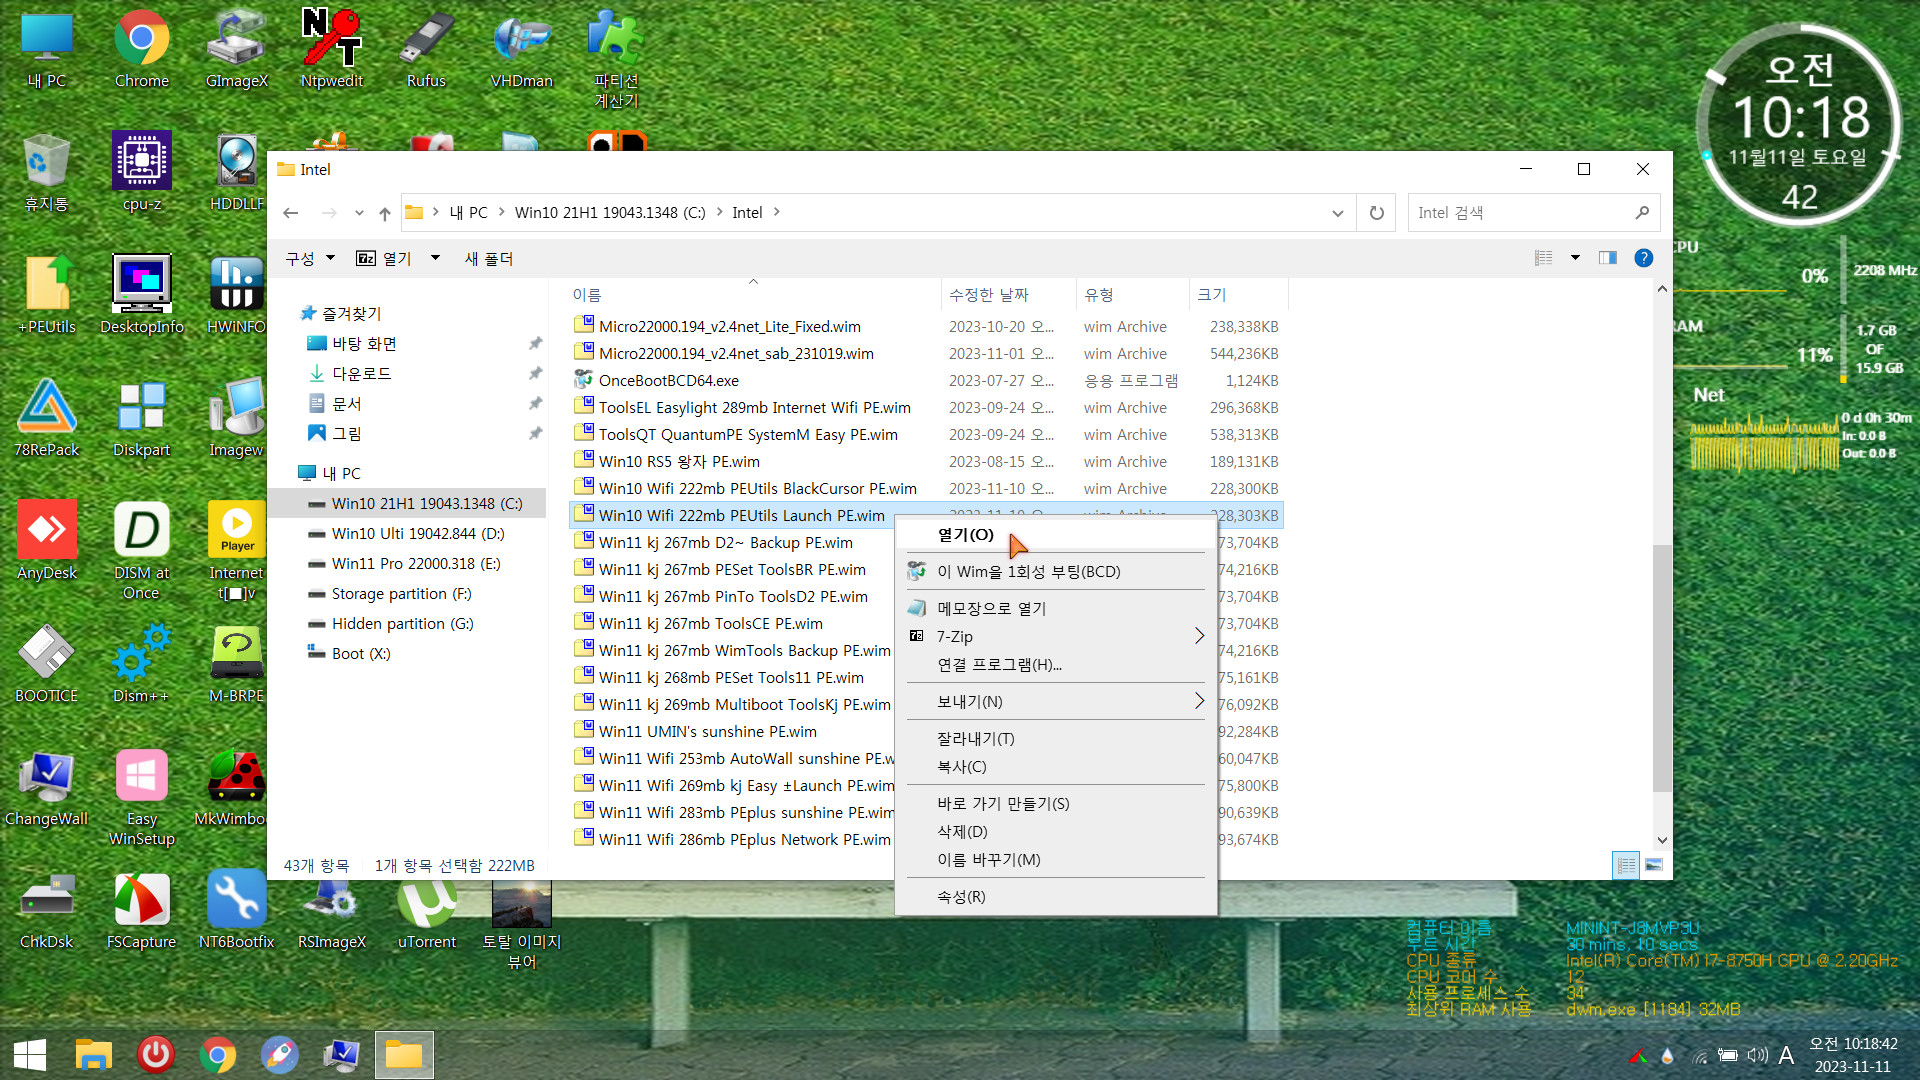This screenshot has height=1080, width=1920.
Task: Launch DISM at Once shortcut
Action: (x=141, y=551)
